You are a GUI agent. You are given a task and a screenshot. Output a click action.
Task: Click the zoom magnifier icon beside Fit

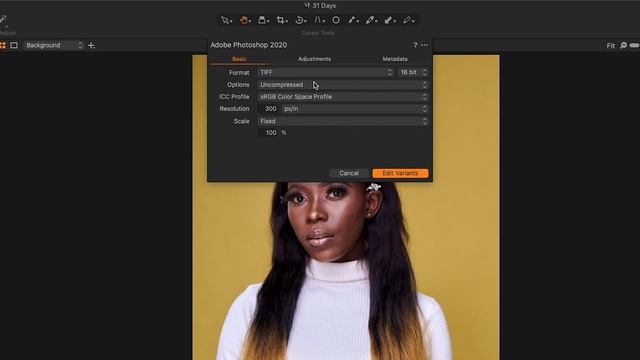(623, 45)
